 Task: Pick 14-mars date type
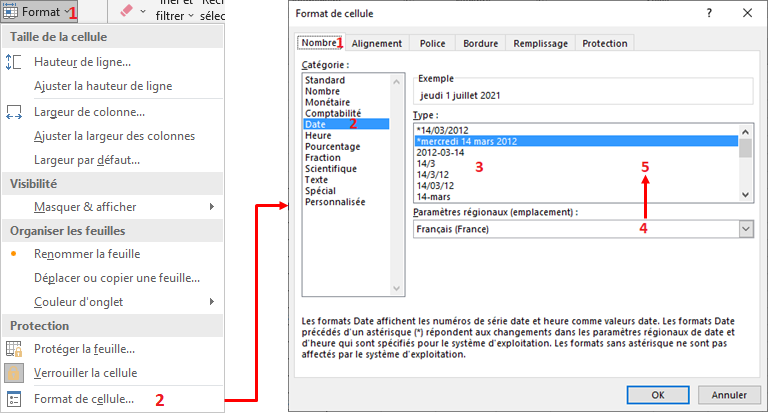coord(576,196)
